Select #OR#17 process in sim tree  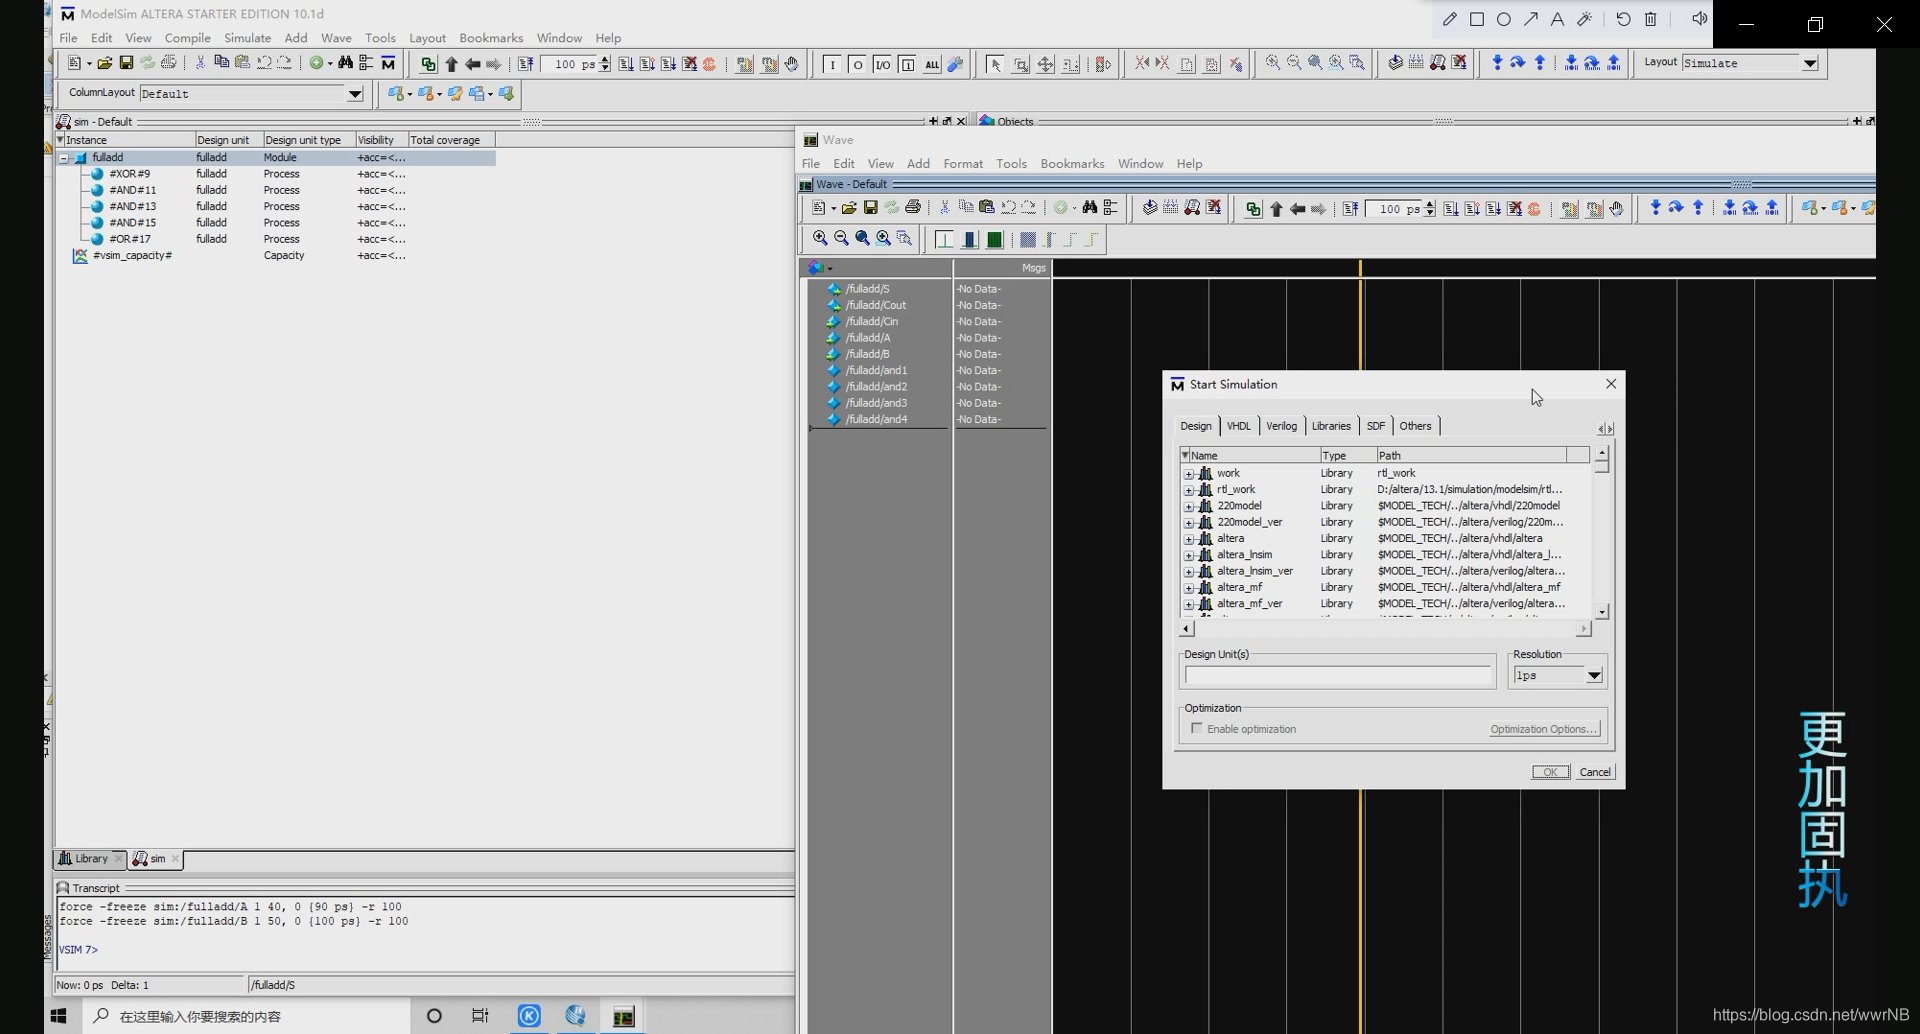click(x=130, y=239)
